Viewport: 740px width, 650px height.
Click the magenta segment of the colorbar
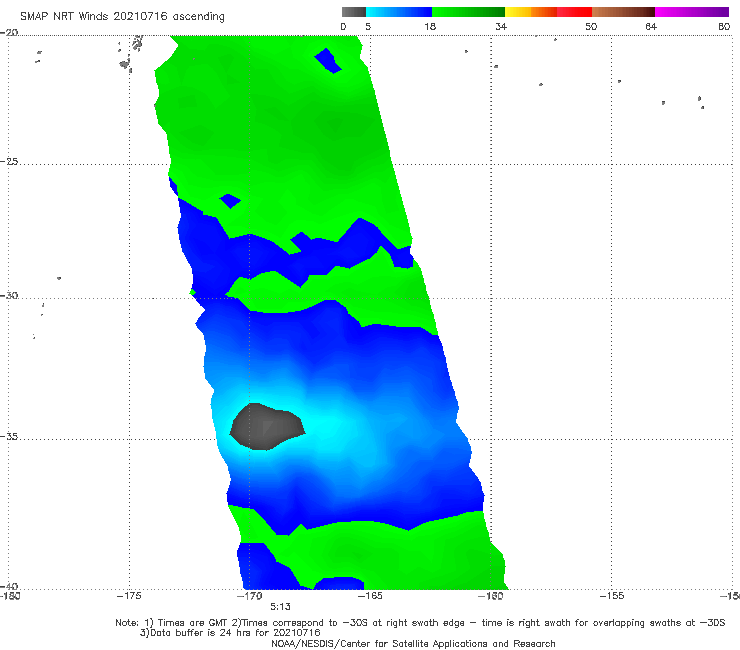[692, 12]
